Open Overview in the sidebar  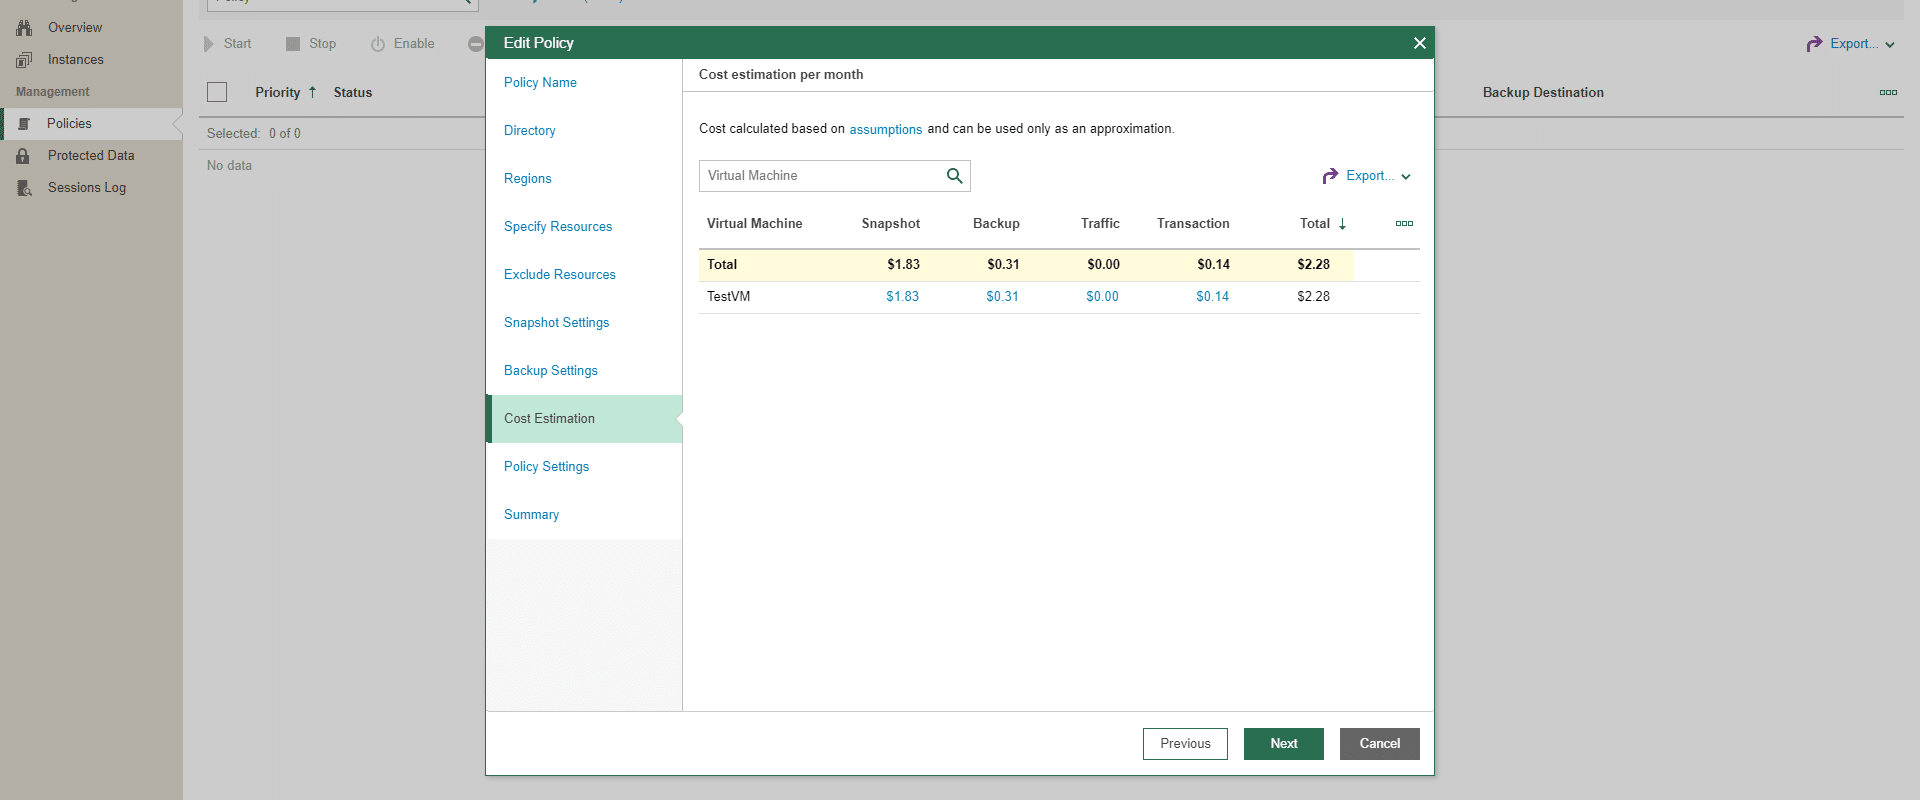(x=75, y=28)
